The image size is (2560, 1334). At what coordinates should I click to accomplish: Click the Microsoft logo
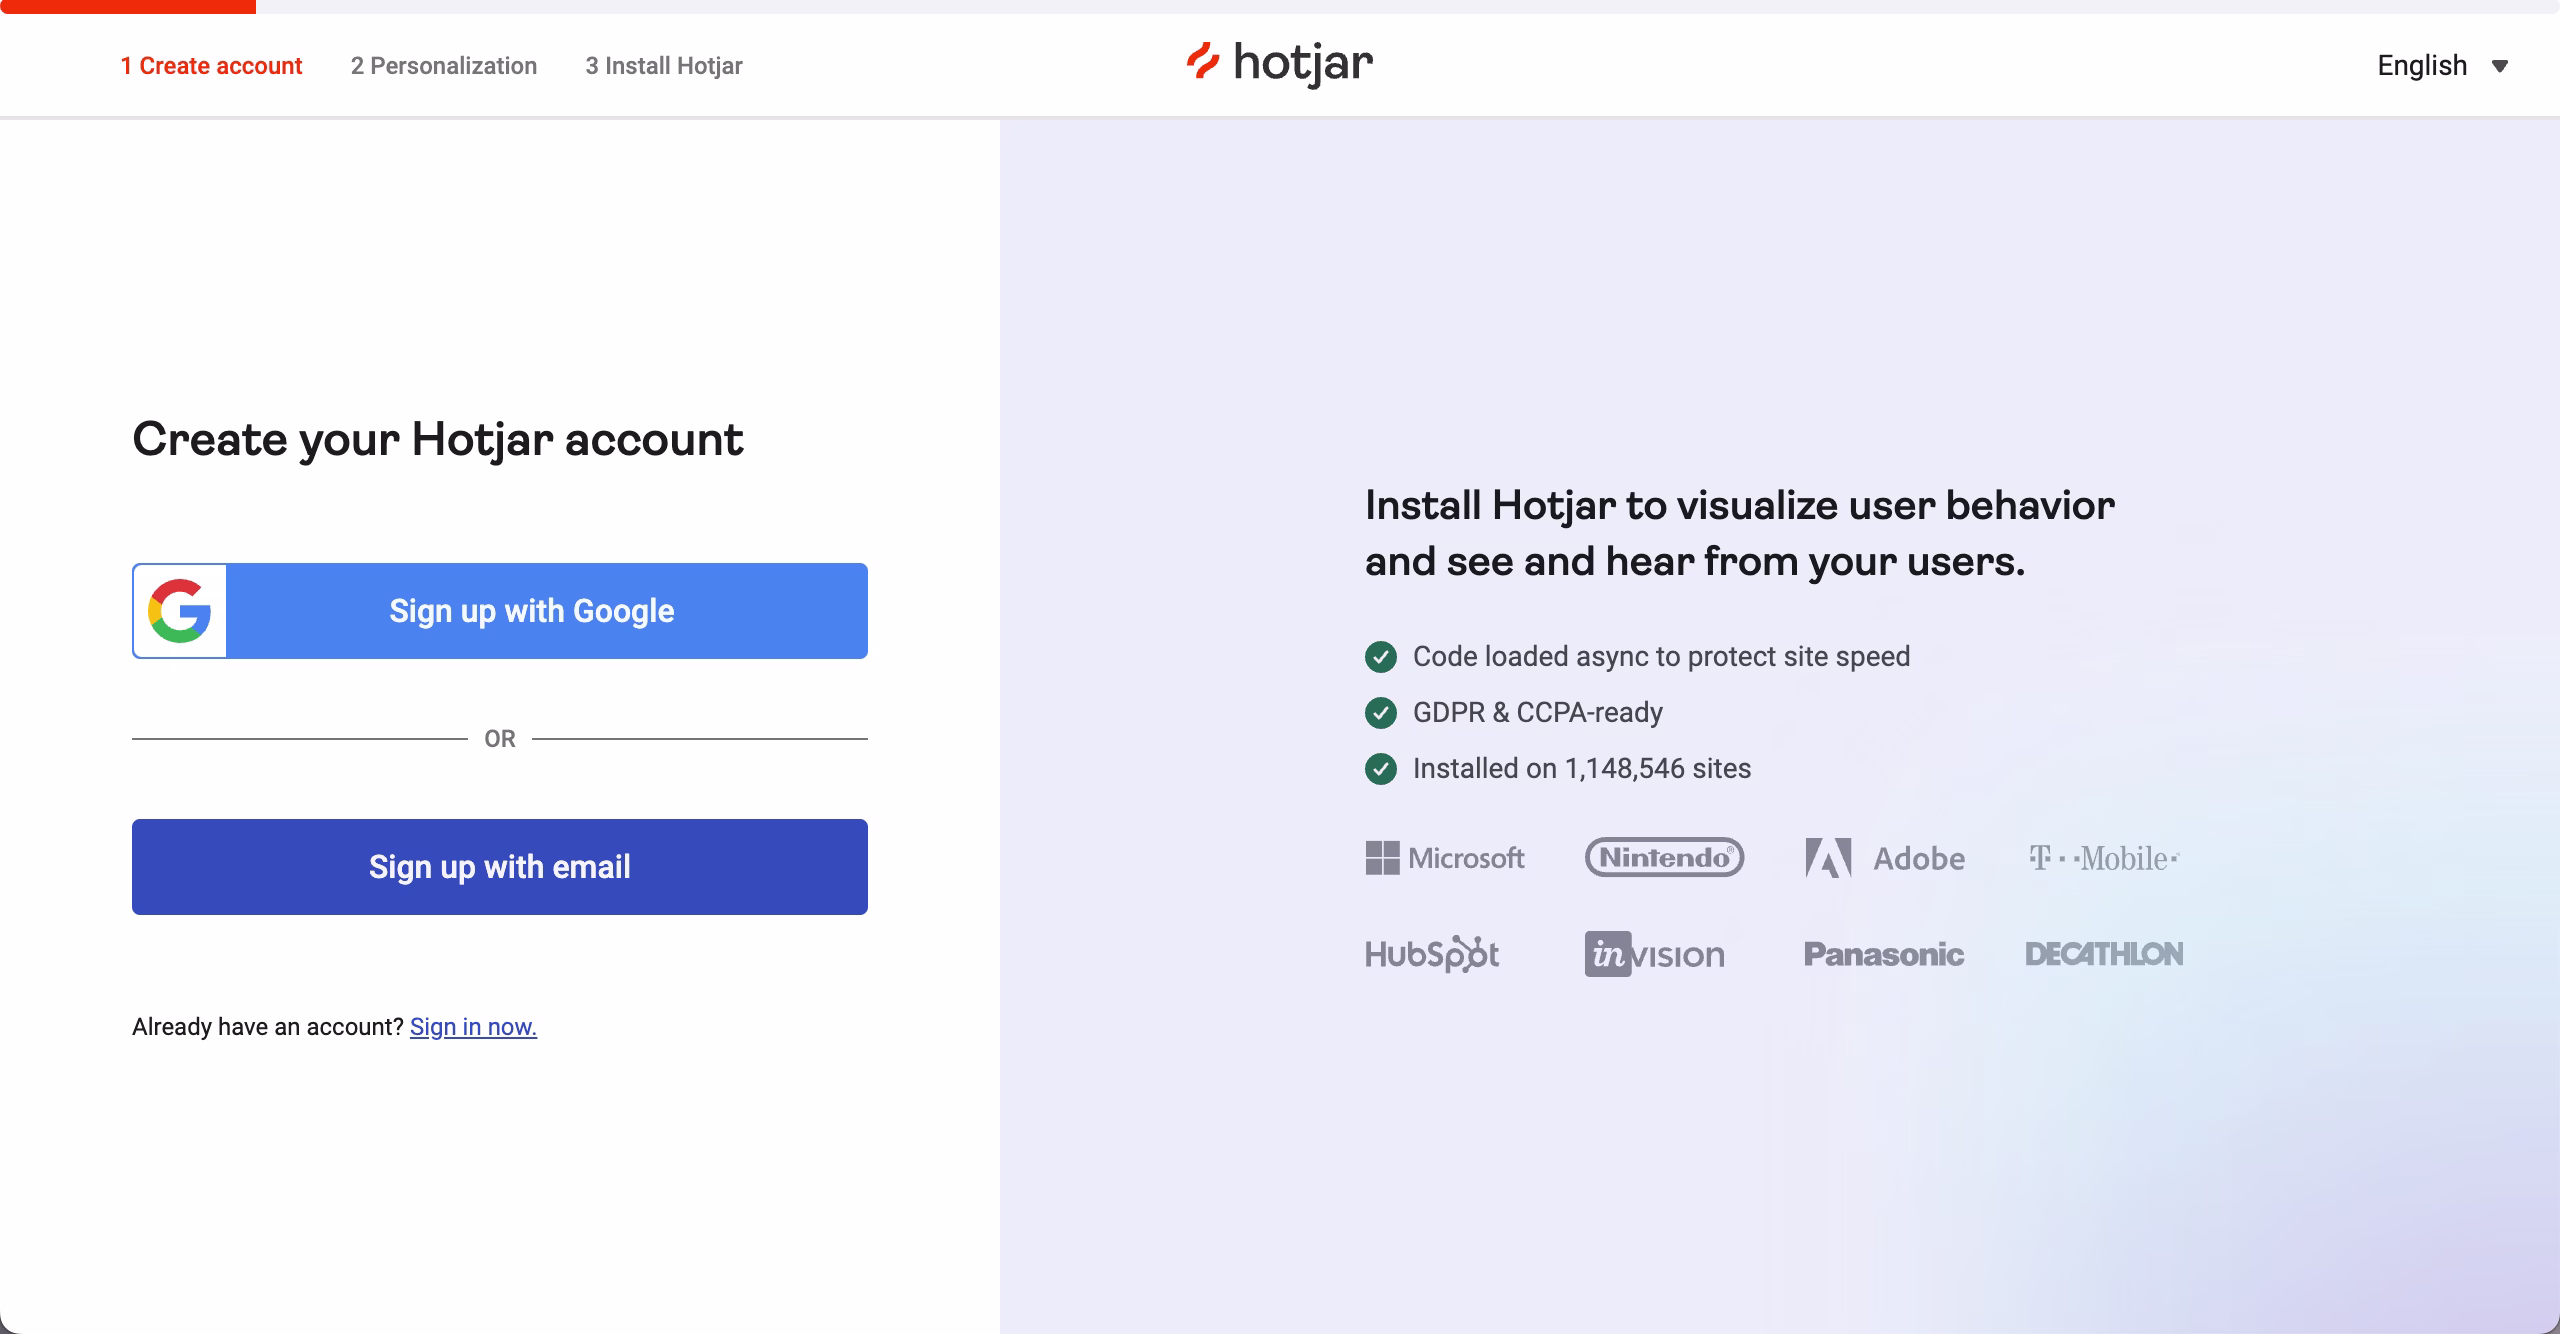pos(1444,858)
